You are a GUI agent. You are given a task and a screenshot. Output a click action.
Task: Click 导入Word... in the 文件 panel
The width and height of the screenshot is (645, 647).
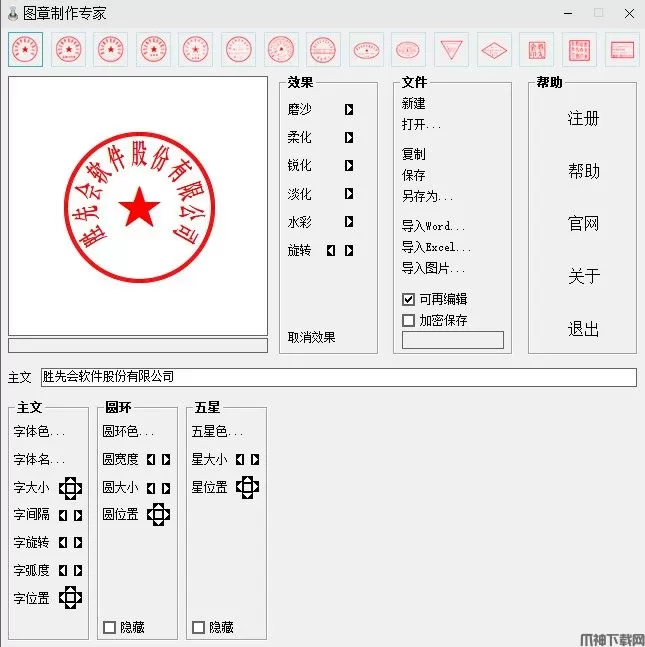click(433, 226)
